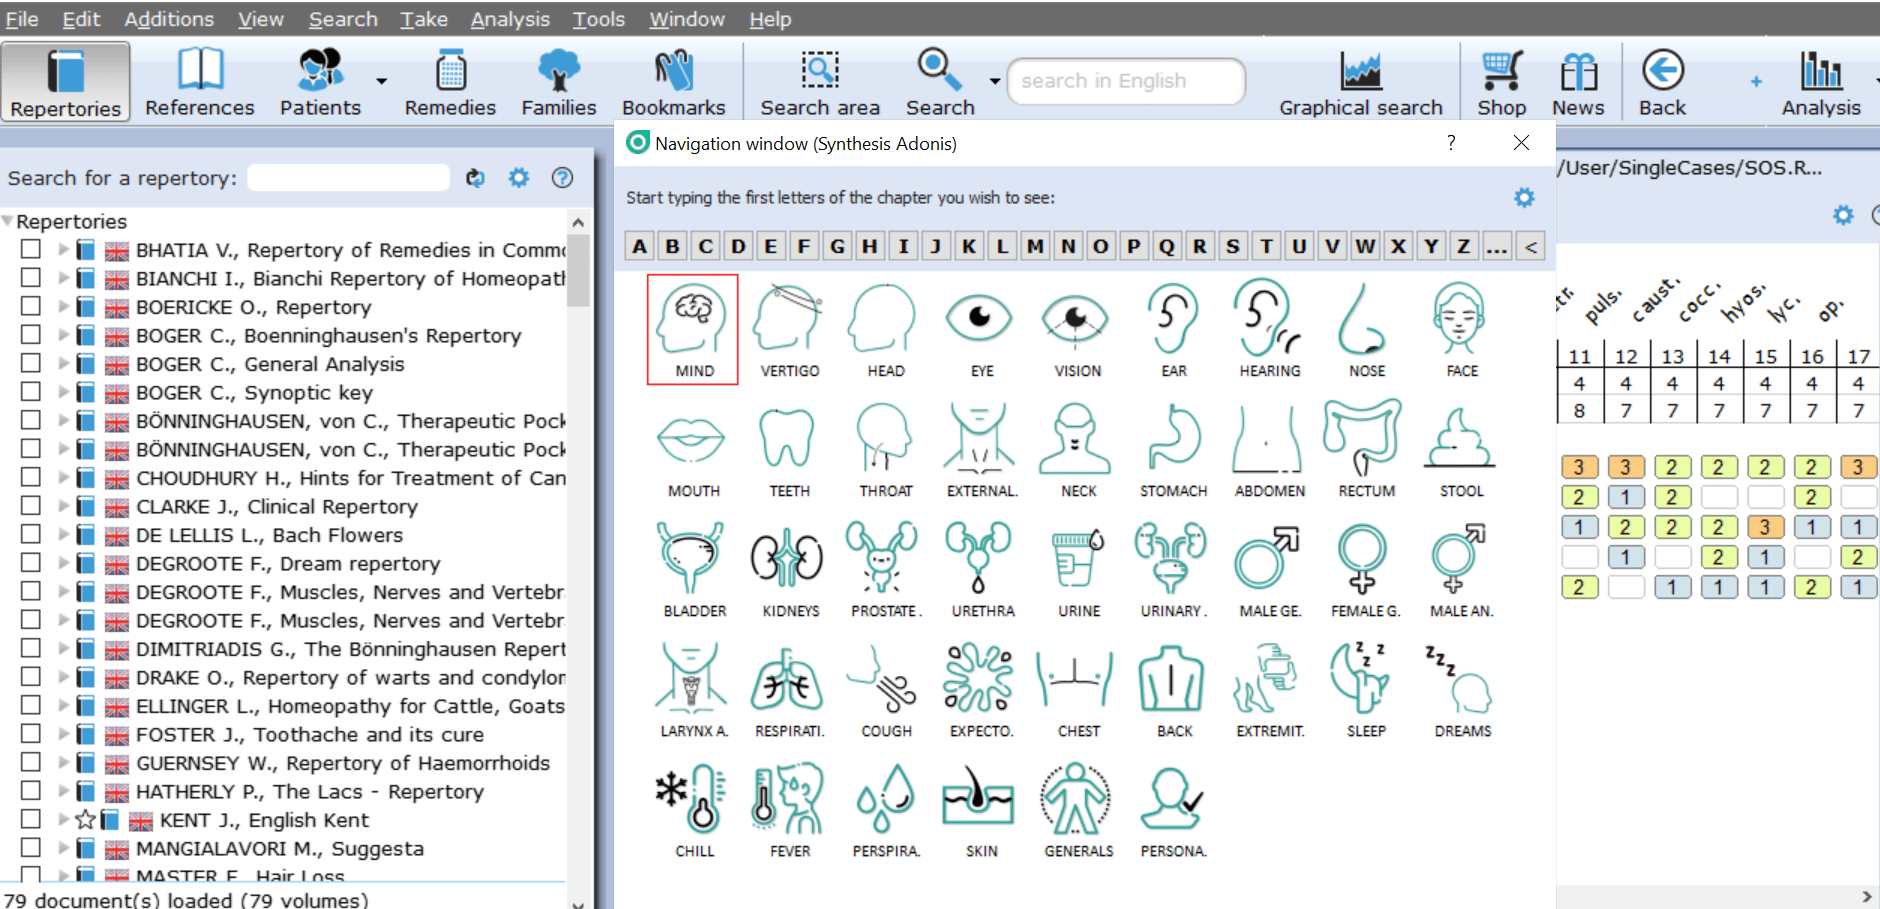Click the orange 3 grade cell under column 11
The width and height of the screenshot is (1880, 909).
tap(1579, 467)
